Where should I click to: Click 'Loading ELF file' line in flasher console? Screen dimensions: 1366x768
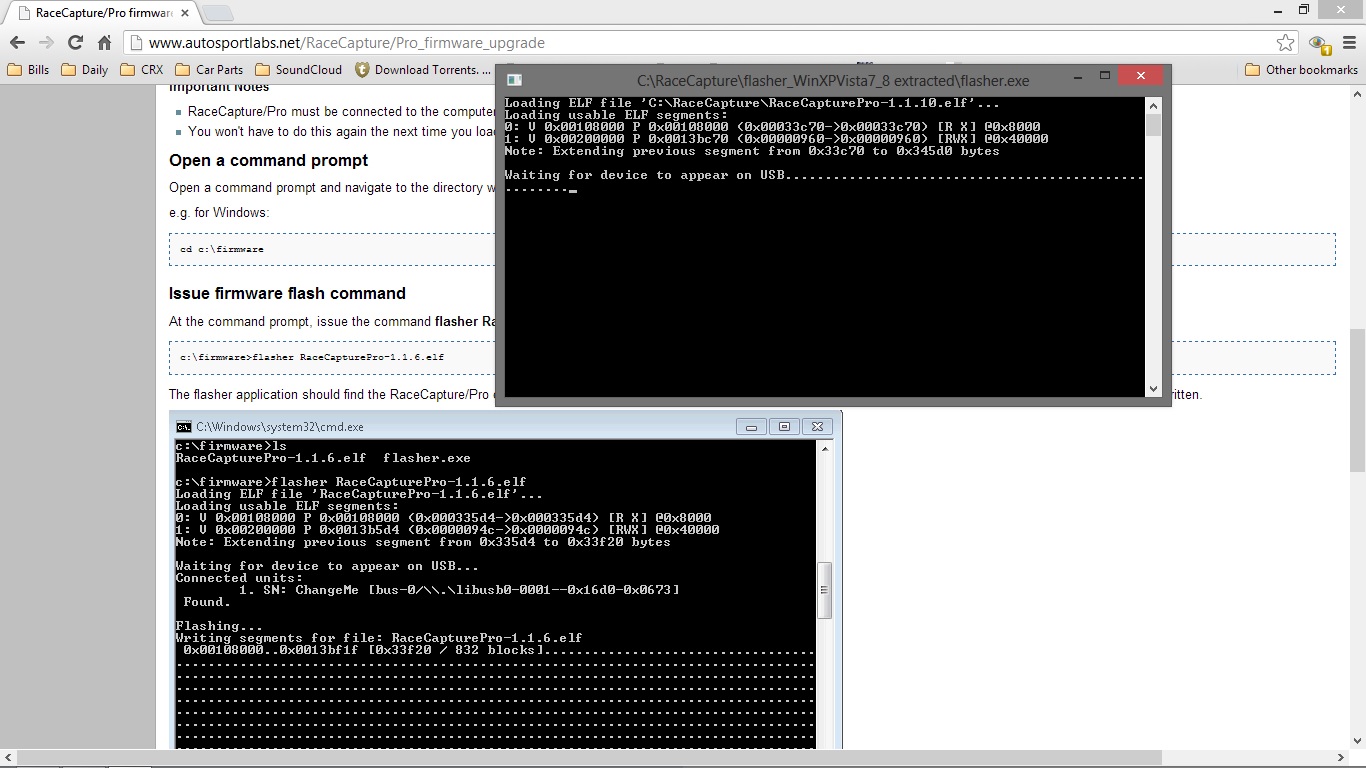click(752, 103)
